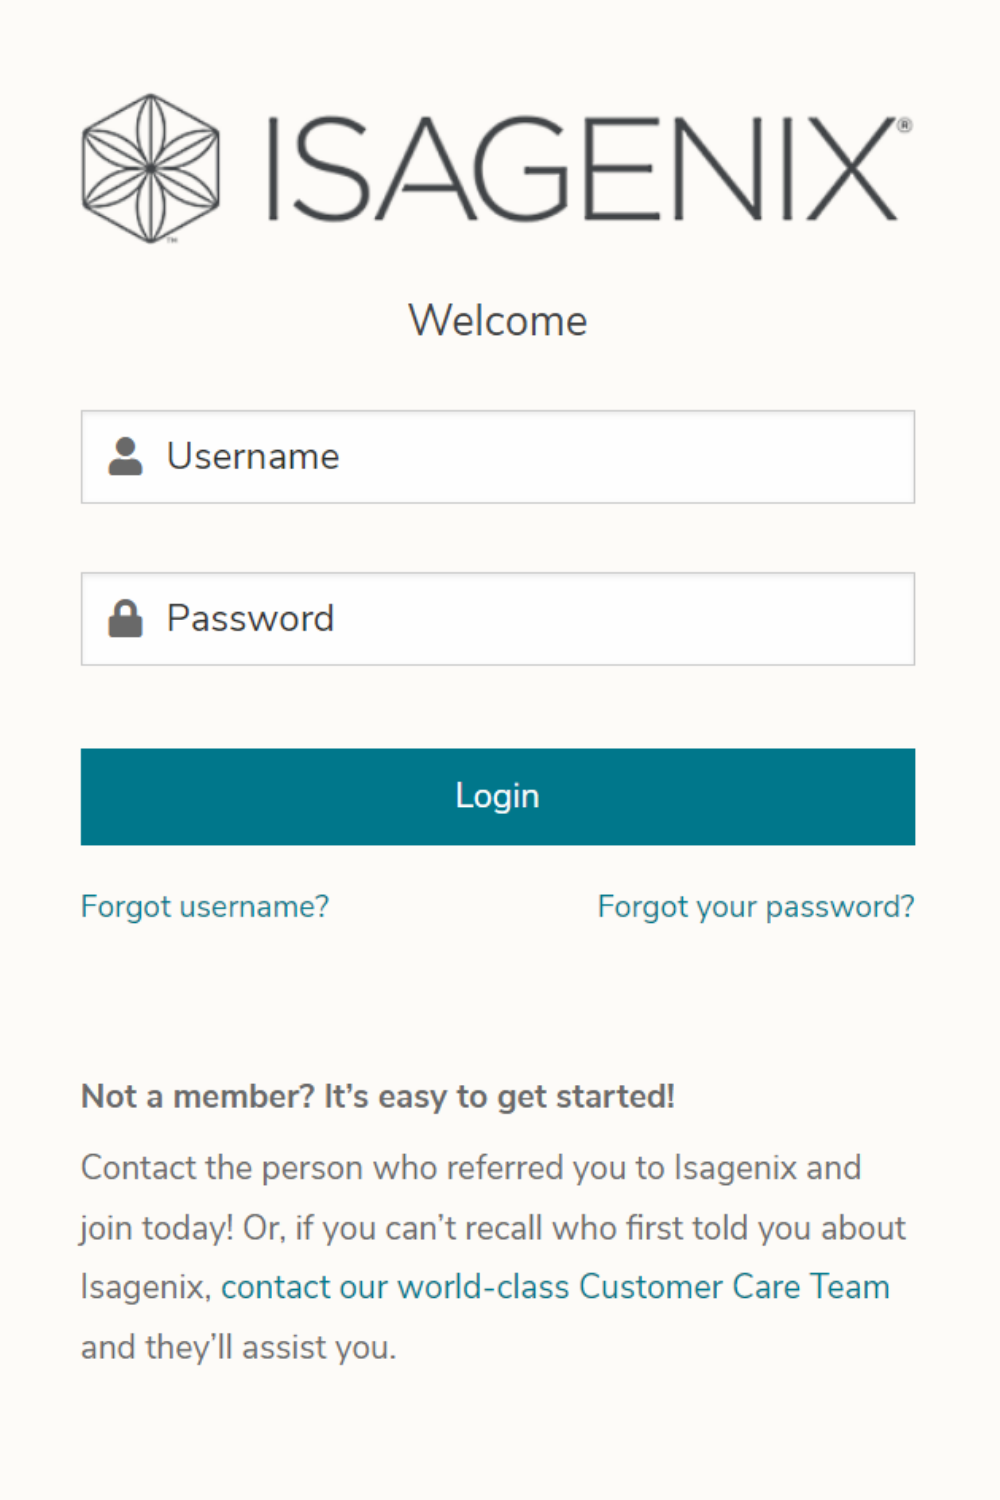The width and height of the screenshot is (1000, 1500).
Task: Focus the Password input field
Action: (x=600, y=618)
